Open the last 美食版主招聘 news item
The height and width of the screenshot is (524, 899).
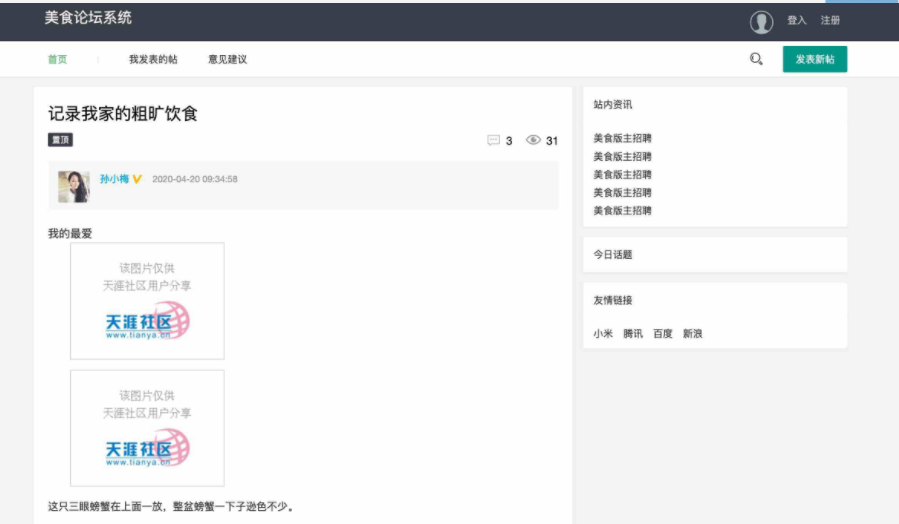coord(623,210)
